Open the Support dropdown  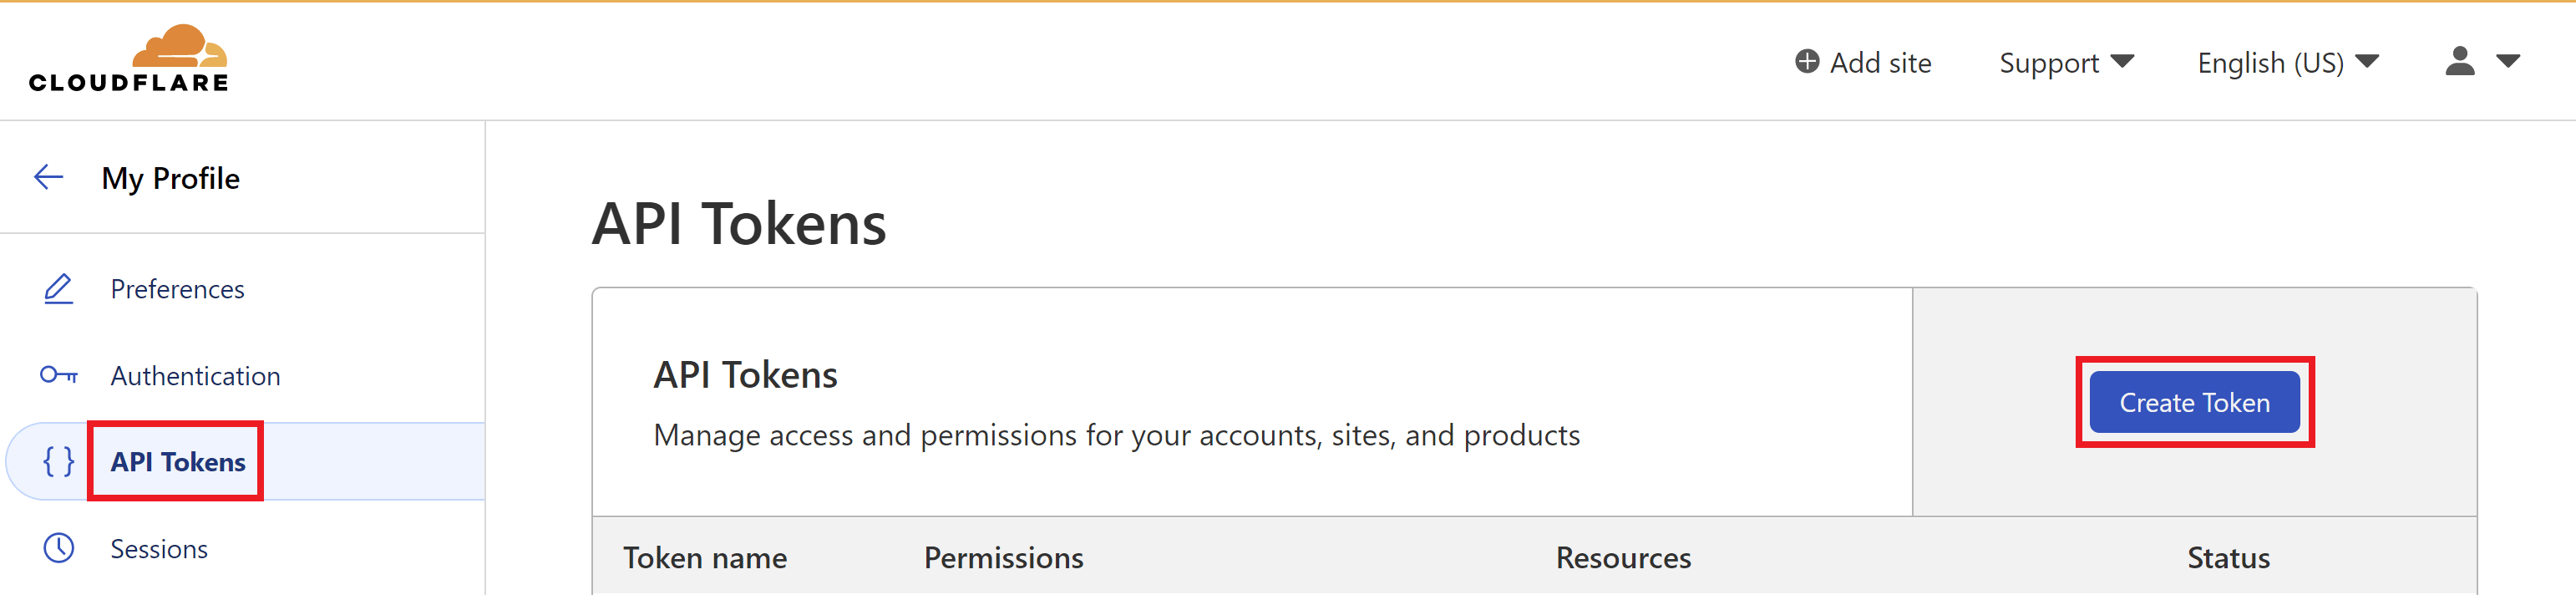pyautogui.click(x=2066, y=62)
